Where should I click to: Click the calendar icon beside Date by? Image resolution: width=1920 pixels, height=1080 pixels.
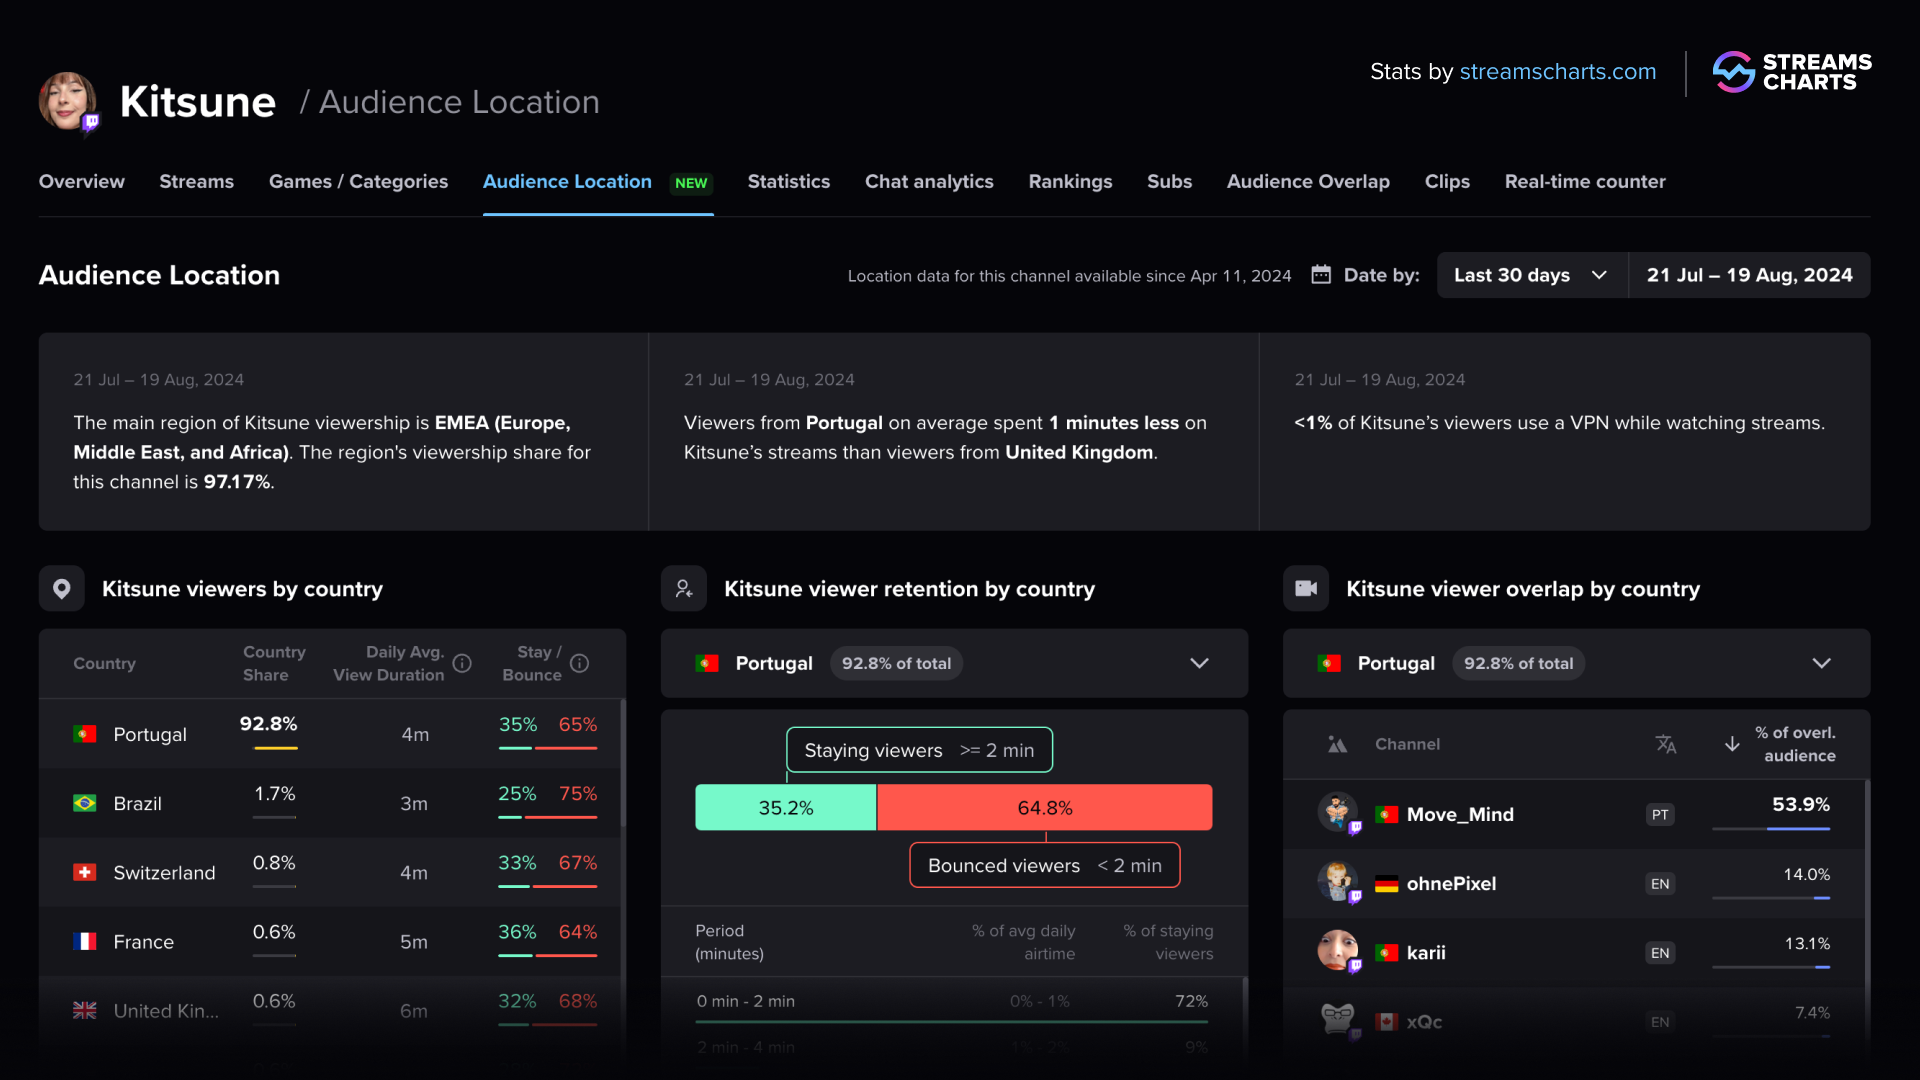coord(1321,275)
